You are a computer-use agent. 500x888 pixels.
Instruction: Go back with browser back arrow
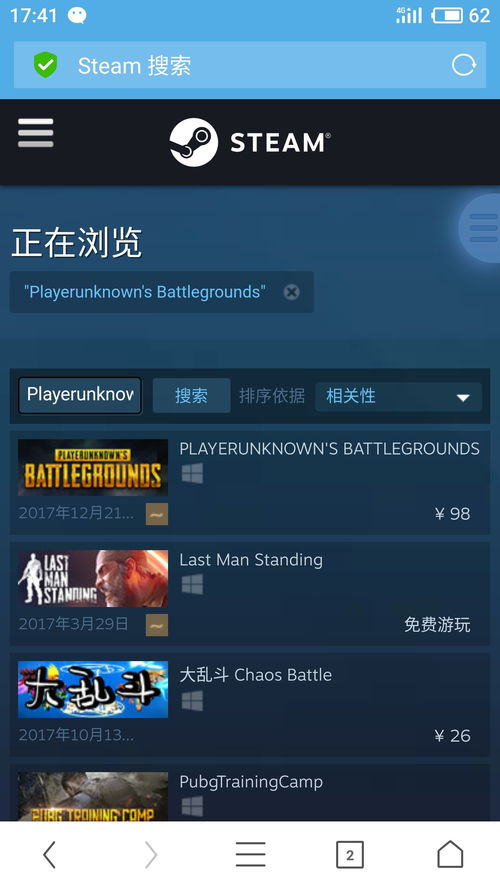50,854
